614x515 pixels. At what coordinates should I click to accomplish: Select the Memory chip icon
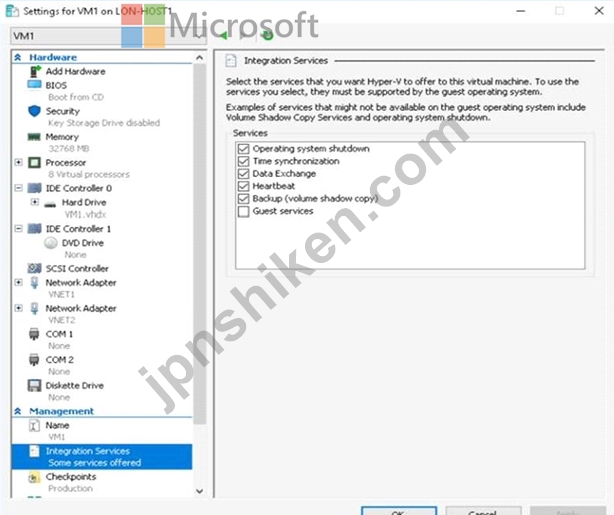(34, 137)
